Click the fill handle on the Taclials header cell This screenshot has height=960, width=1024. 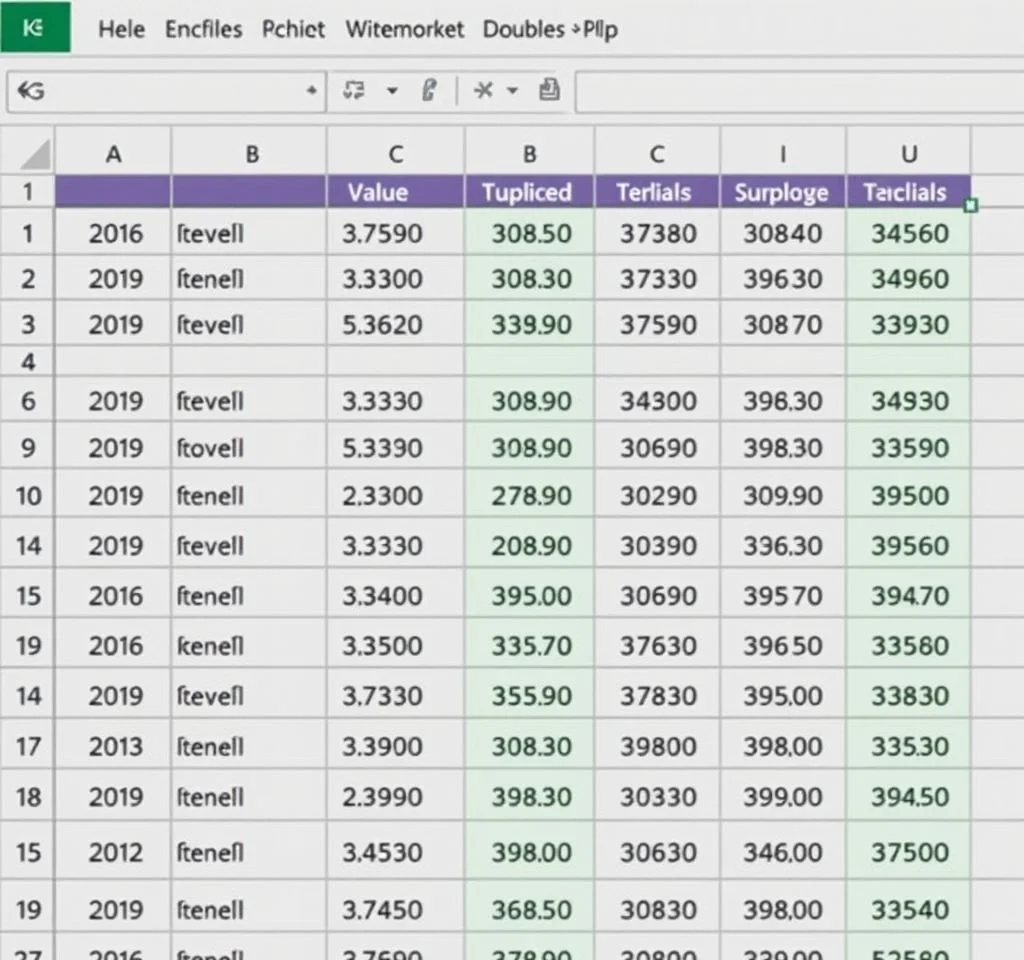969,206
